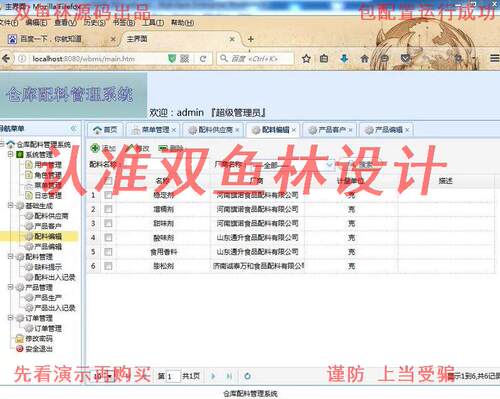Check the box for row 4 酸味剂
This screenshot has height=399, width=500.
click(108, 237)
